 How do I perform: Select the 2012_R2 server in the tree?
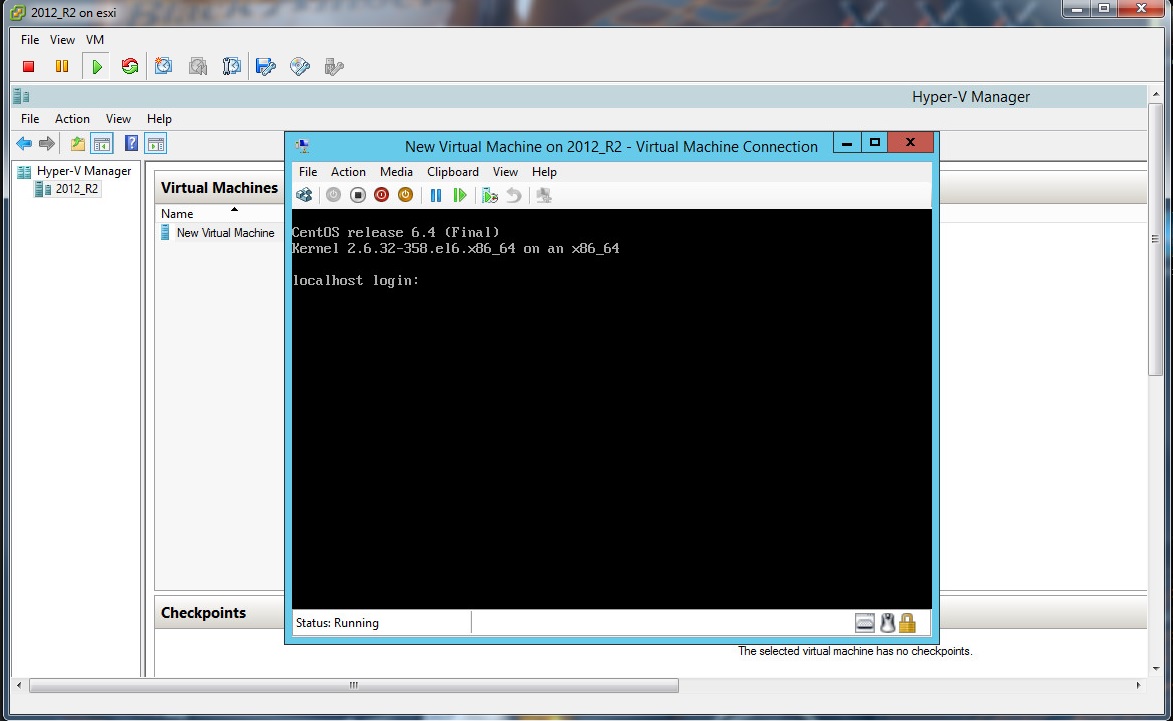[68, 189]
